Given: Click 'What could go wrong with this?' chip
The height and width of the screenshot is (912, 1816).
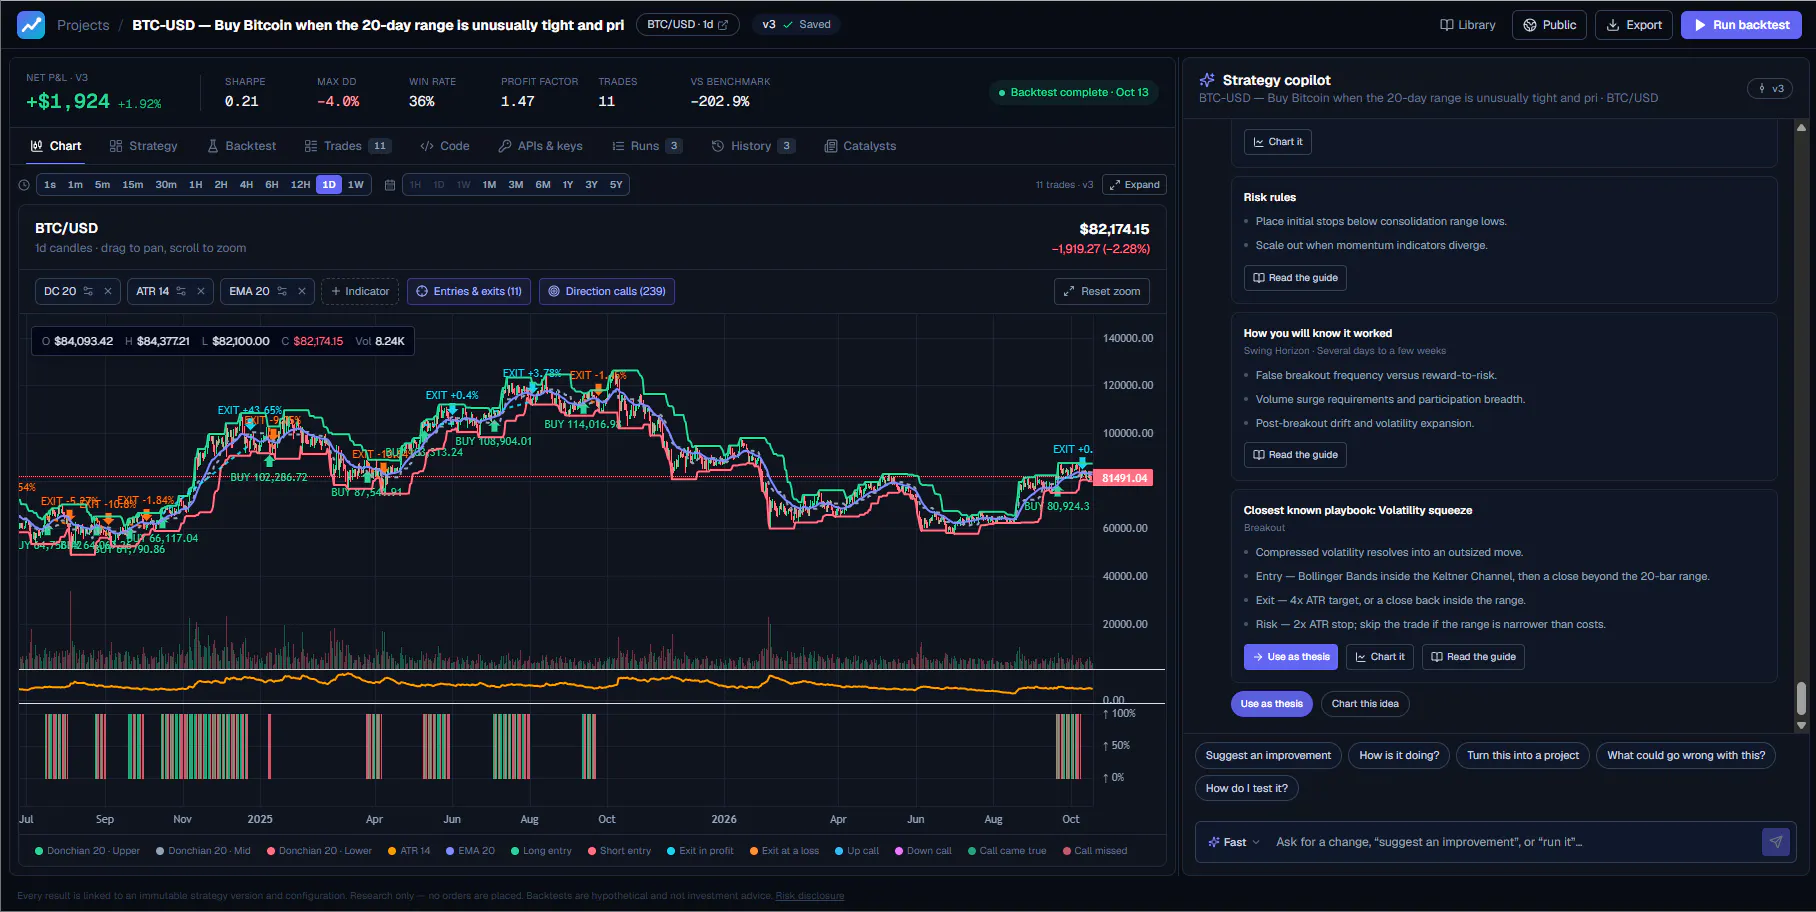Looking at the screenshot, I should click(x=1686, y=756).
